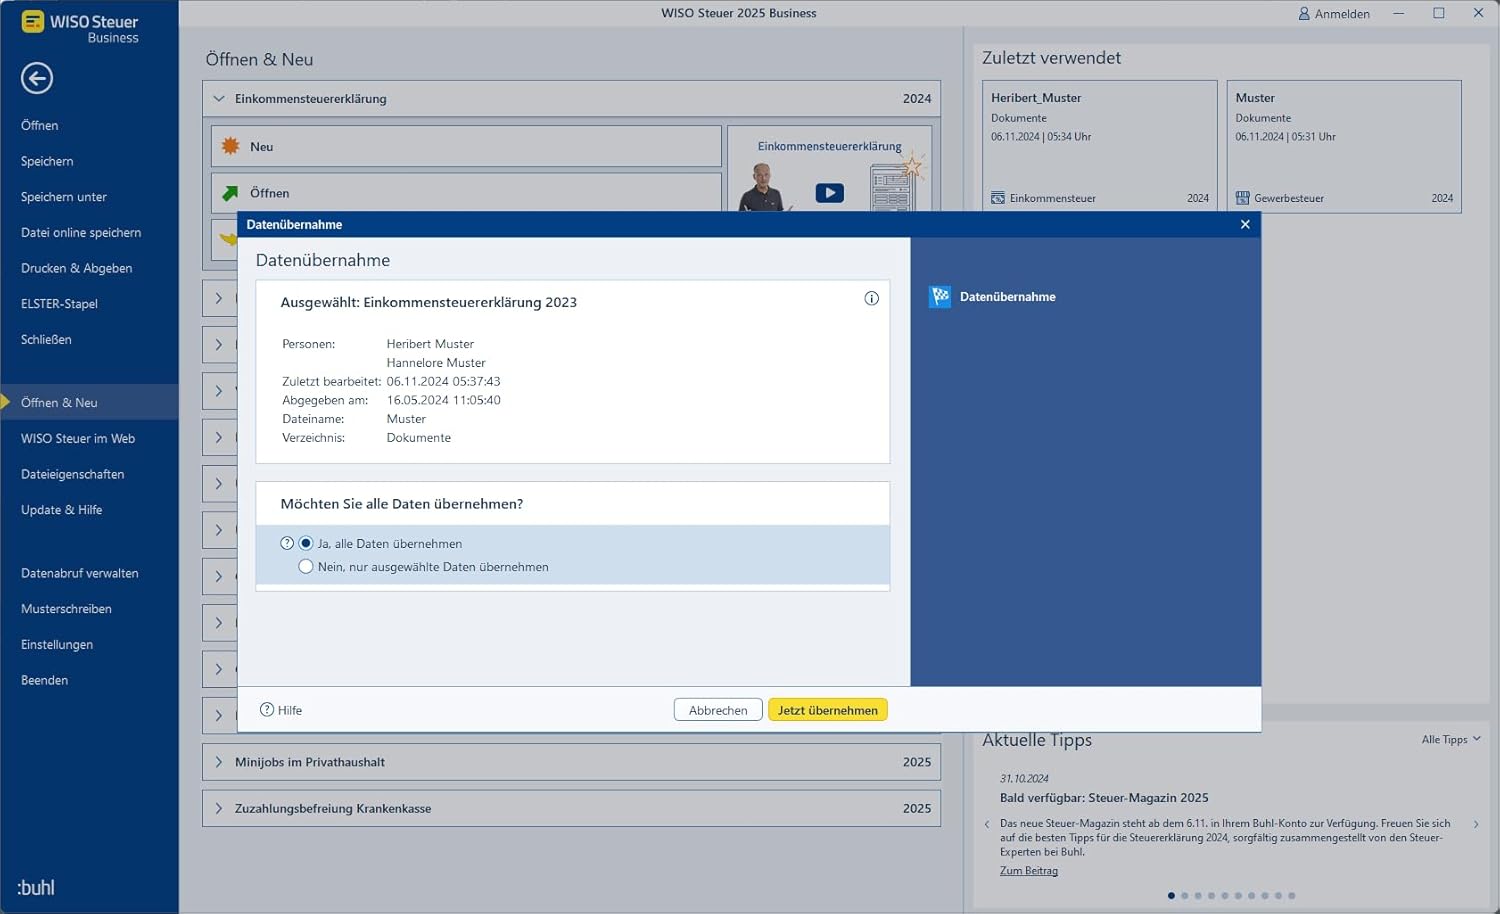Viewport: 1500px width, 914px height.
Task: Click 'Aktuelle Tipps' heading
Action: click(1037, 740)
